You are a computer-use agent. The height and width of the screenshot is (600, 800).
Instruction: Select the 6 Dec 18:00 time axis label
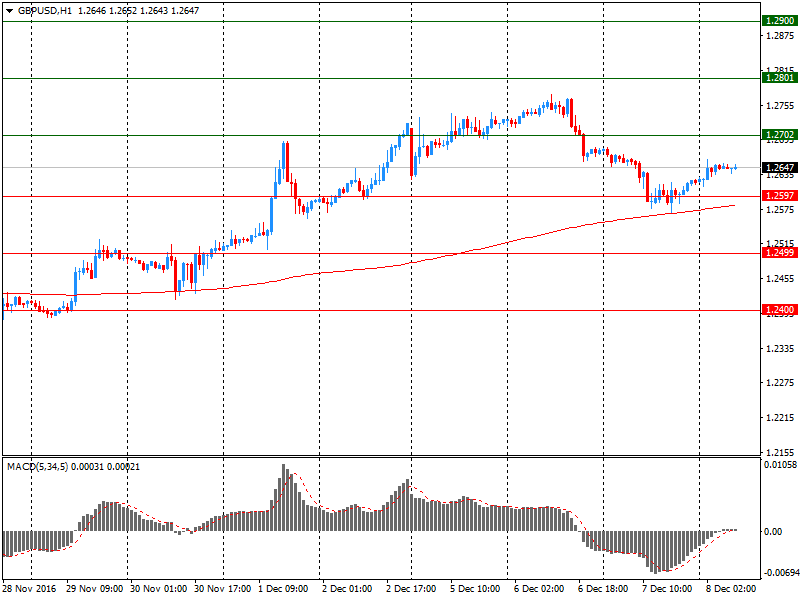pyautogui.click(x=603, y=589)
